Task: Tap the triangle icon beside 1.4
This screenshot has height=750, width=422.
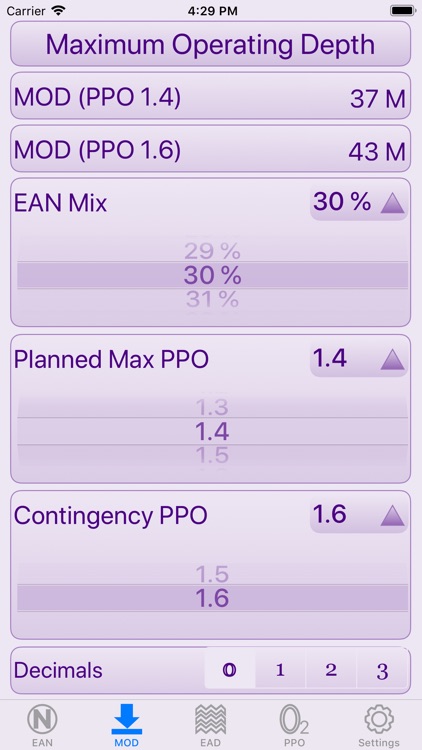Action: [392, 360]
